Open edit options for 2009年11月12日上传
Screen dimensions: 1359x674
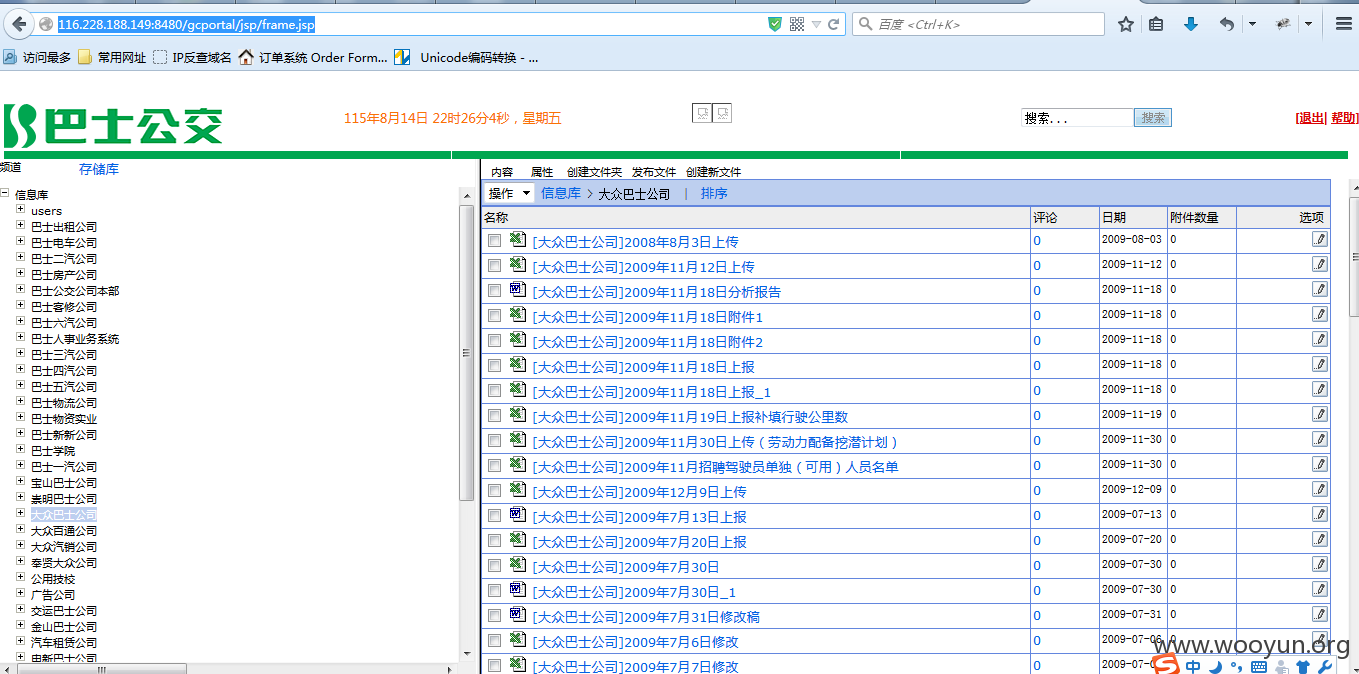pos(1320,265)
